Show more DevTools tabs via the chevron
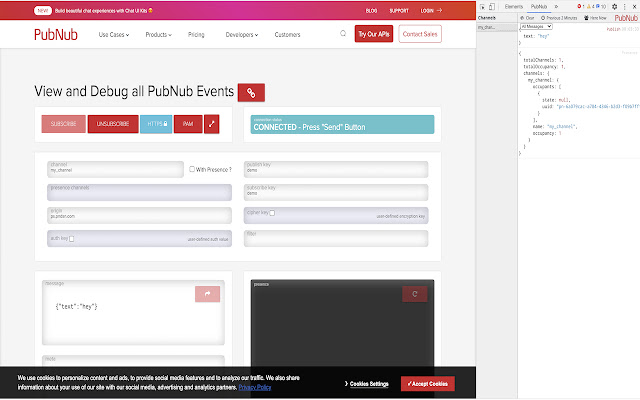Viewport: 640px width, 400px height. [x=556, y=7]
